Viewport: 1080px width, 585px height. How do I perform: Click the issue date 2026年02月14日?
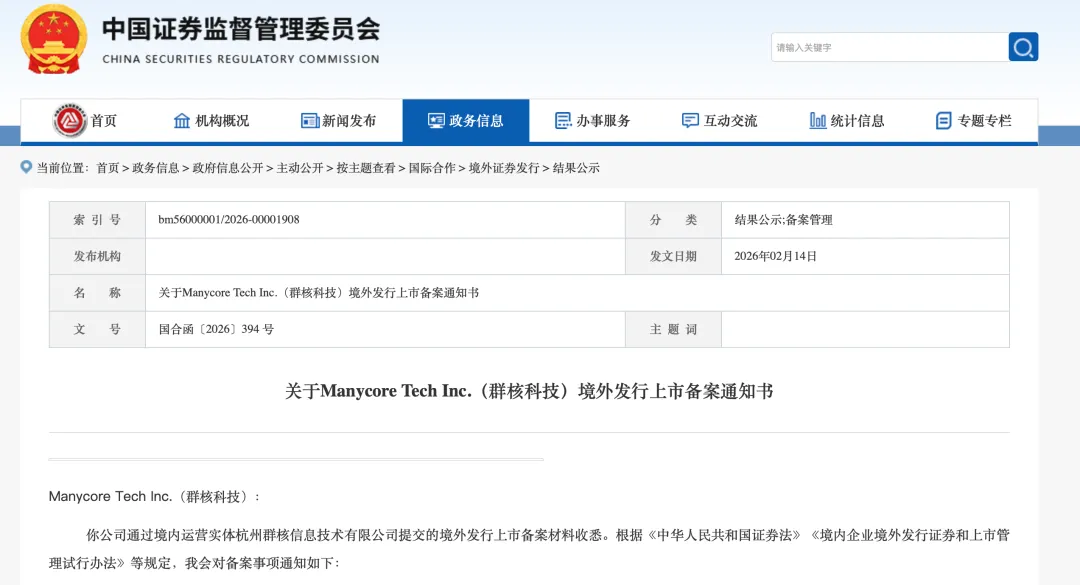point(776,256)
